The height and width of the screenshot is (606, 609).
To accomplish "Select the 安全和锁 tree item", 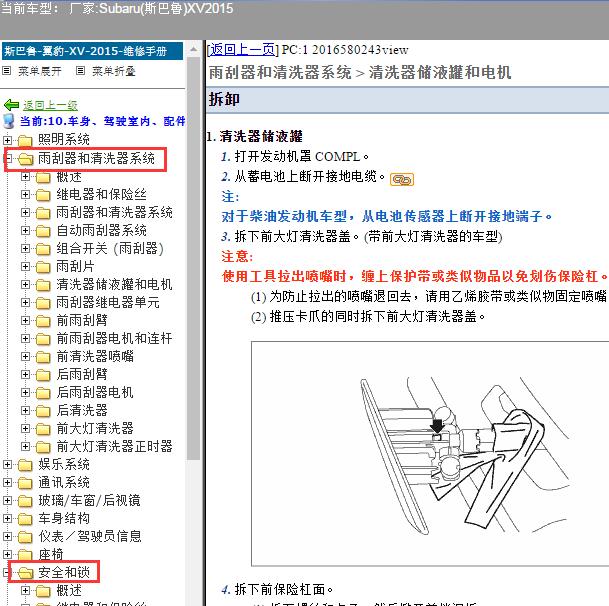I will pyautogui.click(x=64, y=573).
